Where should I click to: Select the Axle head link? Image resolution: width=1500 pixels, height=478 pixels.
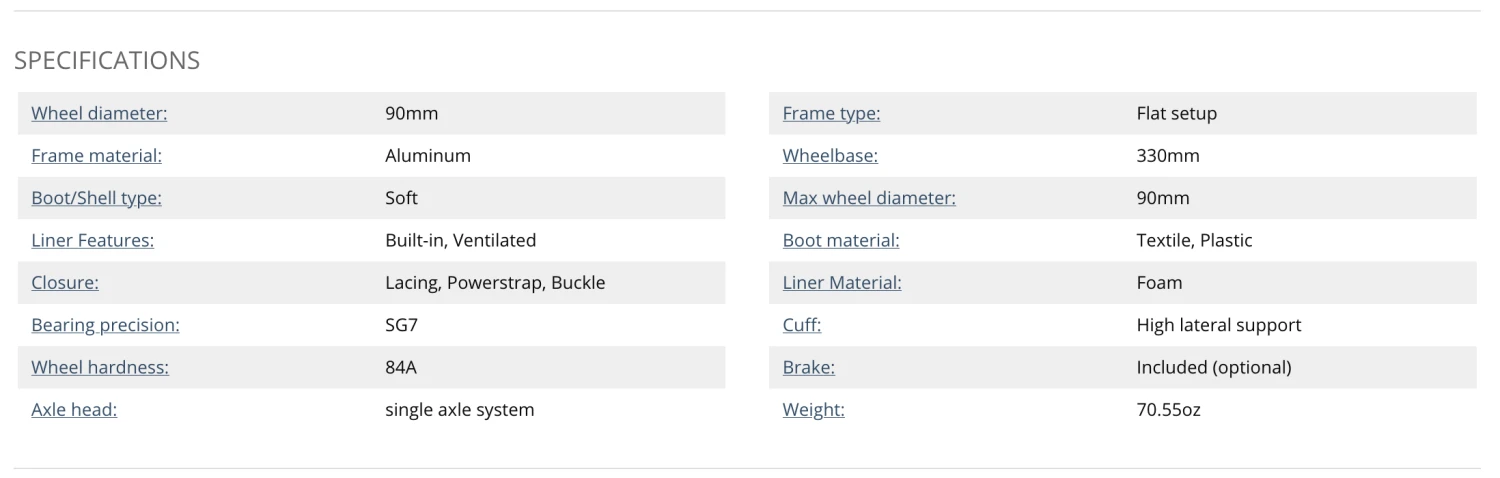click(74, 410)
